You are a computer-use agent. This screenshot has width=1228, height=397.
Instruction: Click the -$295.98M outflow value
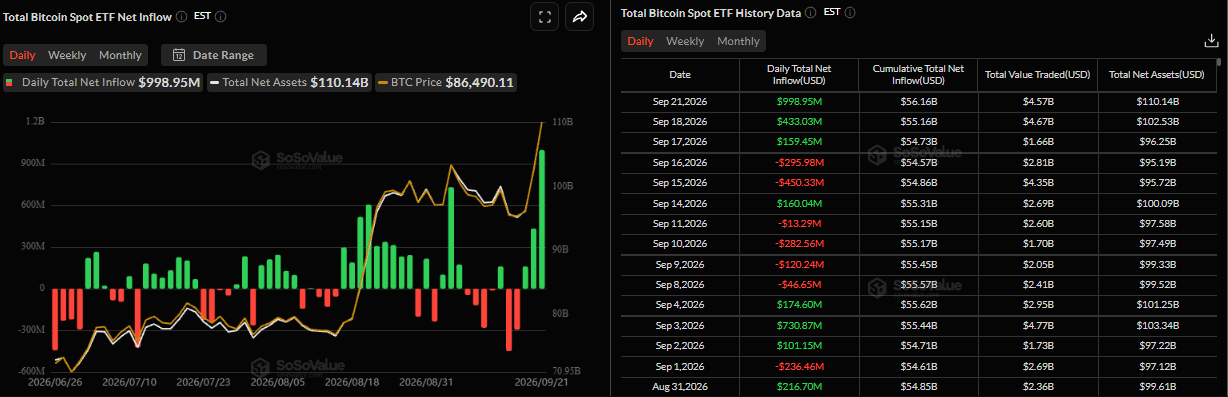coord(799,162)
